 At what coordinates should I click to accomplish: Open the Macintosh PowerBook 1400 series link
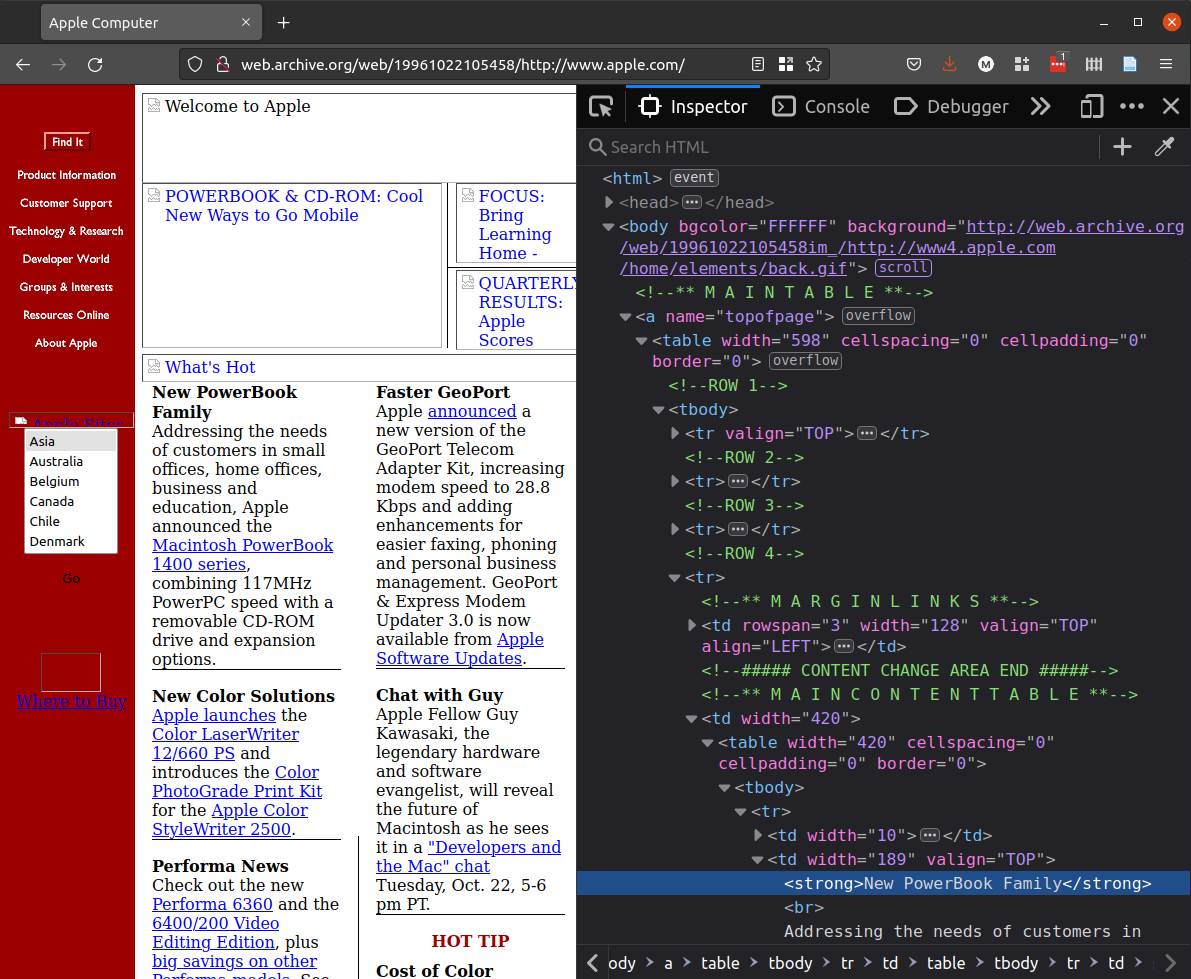[x=242, y=554]
